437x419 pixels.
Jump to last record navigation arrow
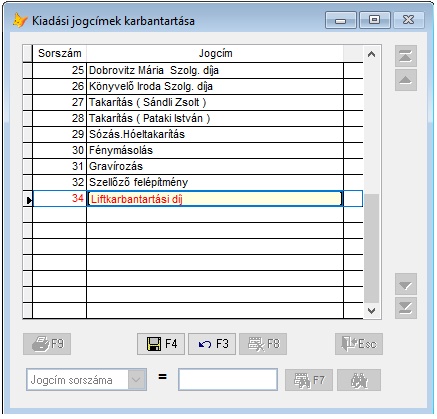406,308
